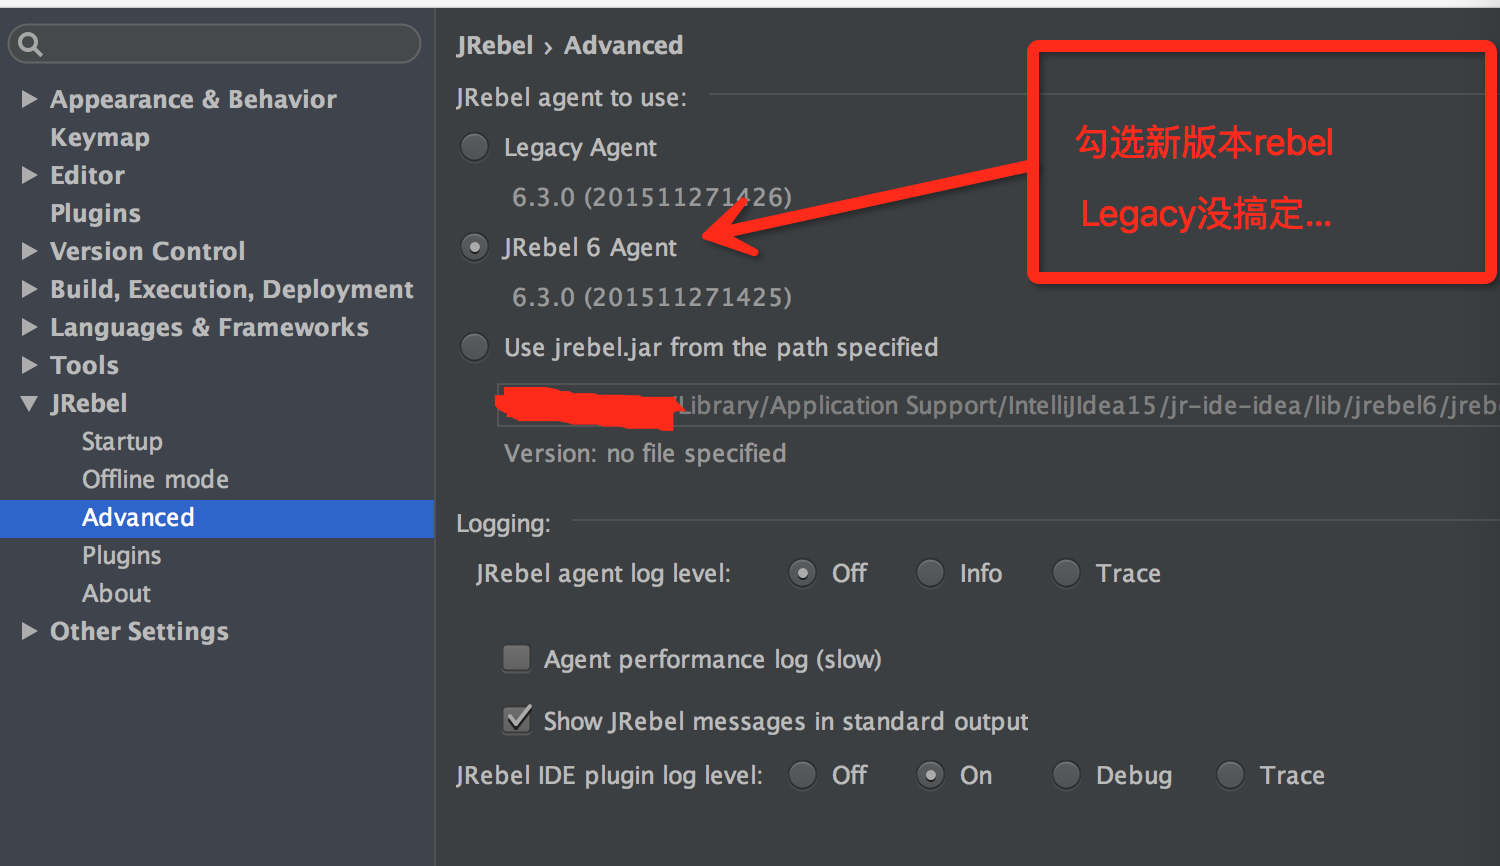The height and width of the screenshot is (866, 1500).
Task: Expand Build, Execution, Deployment arrow
Action: [x=29, y=289]
